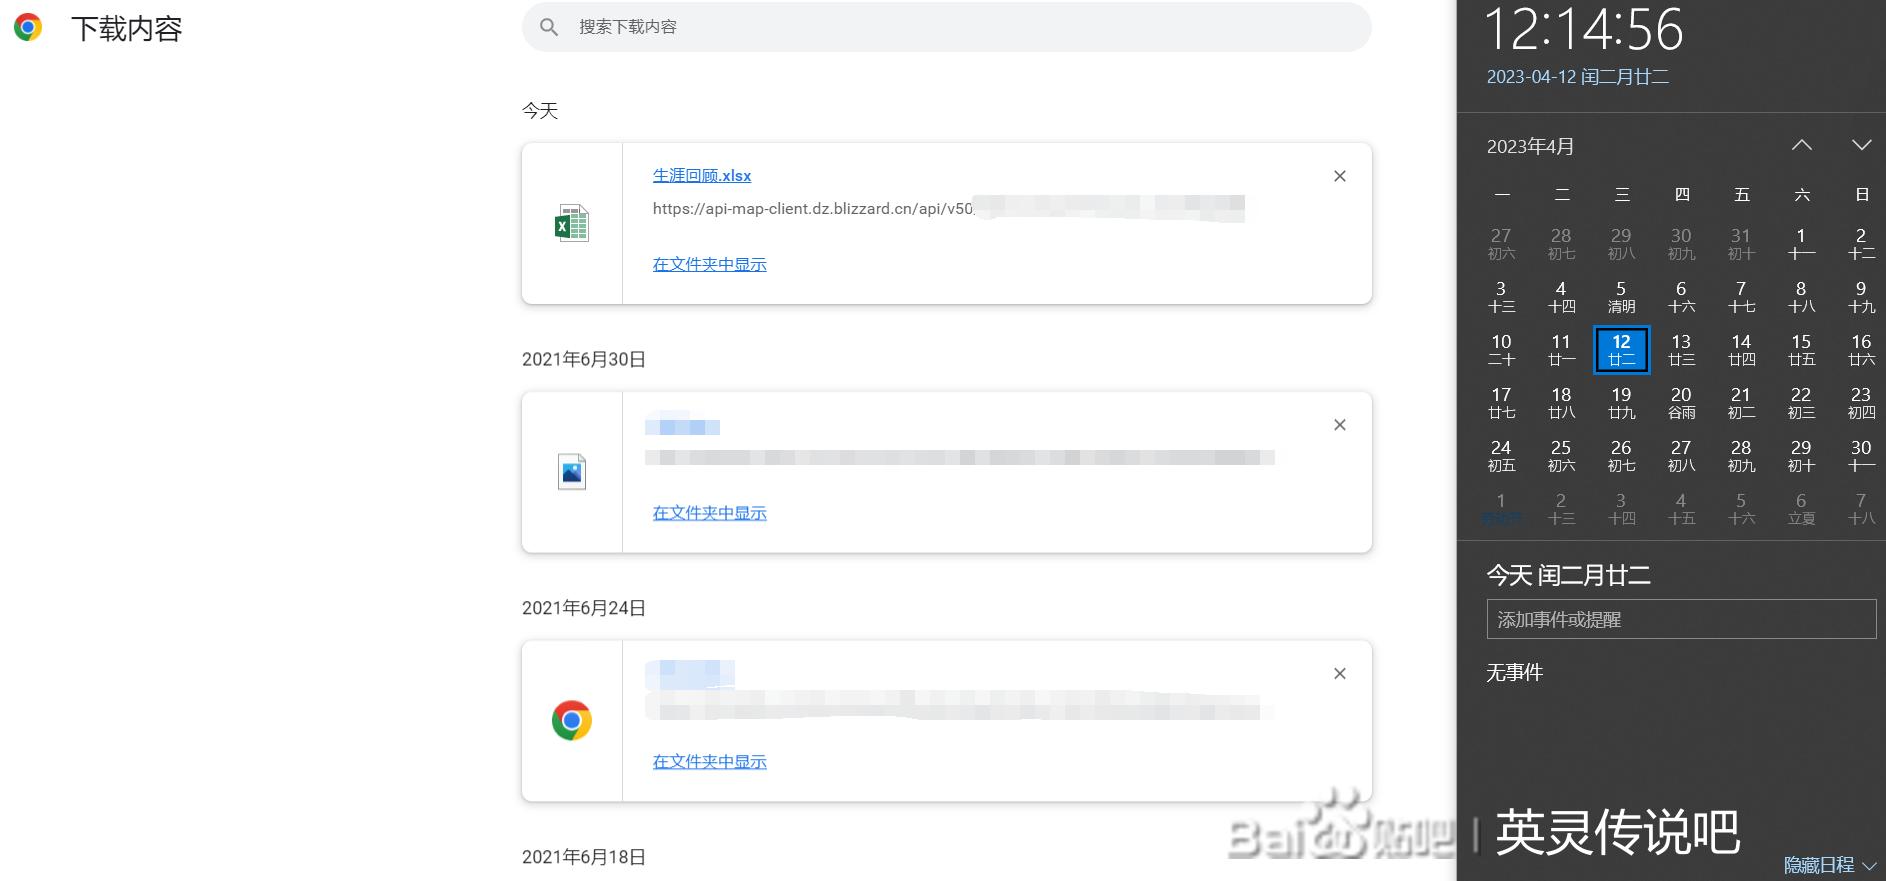Viewport: 1886px width, 881px height.
Task: Focus the 搜索下载内容 search field
Action: coord(946,27)
